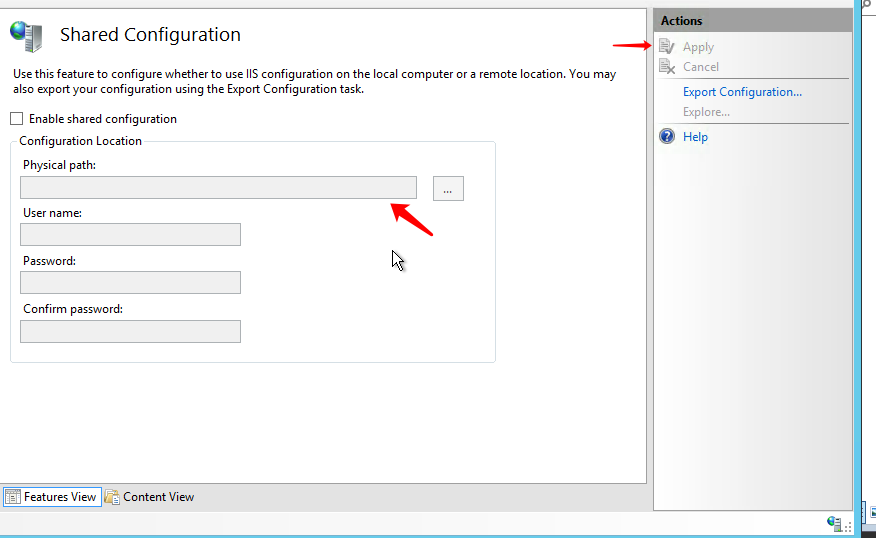Viewport: 876px width, 538px height.
Task: Select the Password input field
Action: [x=130, y=283]
